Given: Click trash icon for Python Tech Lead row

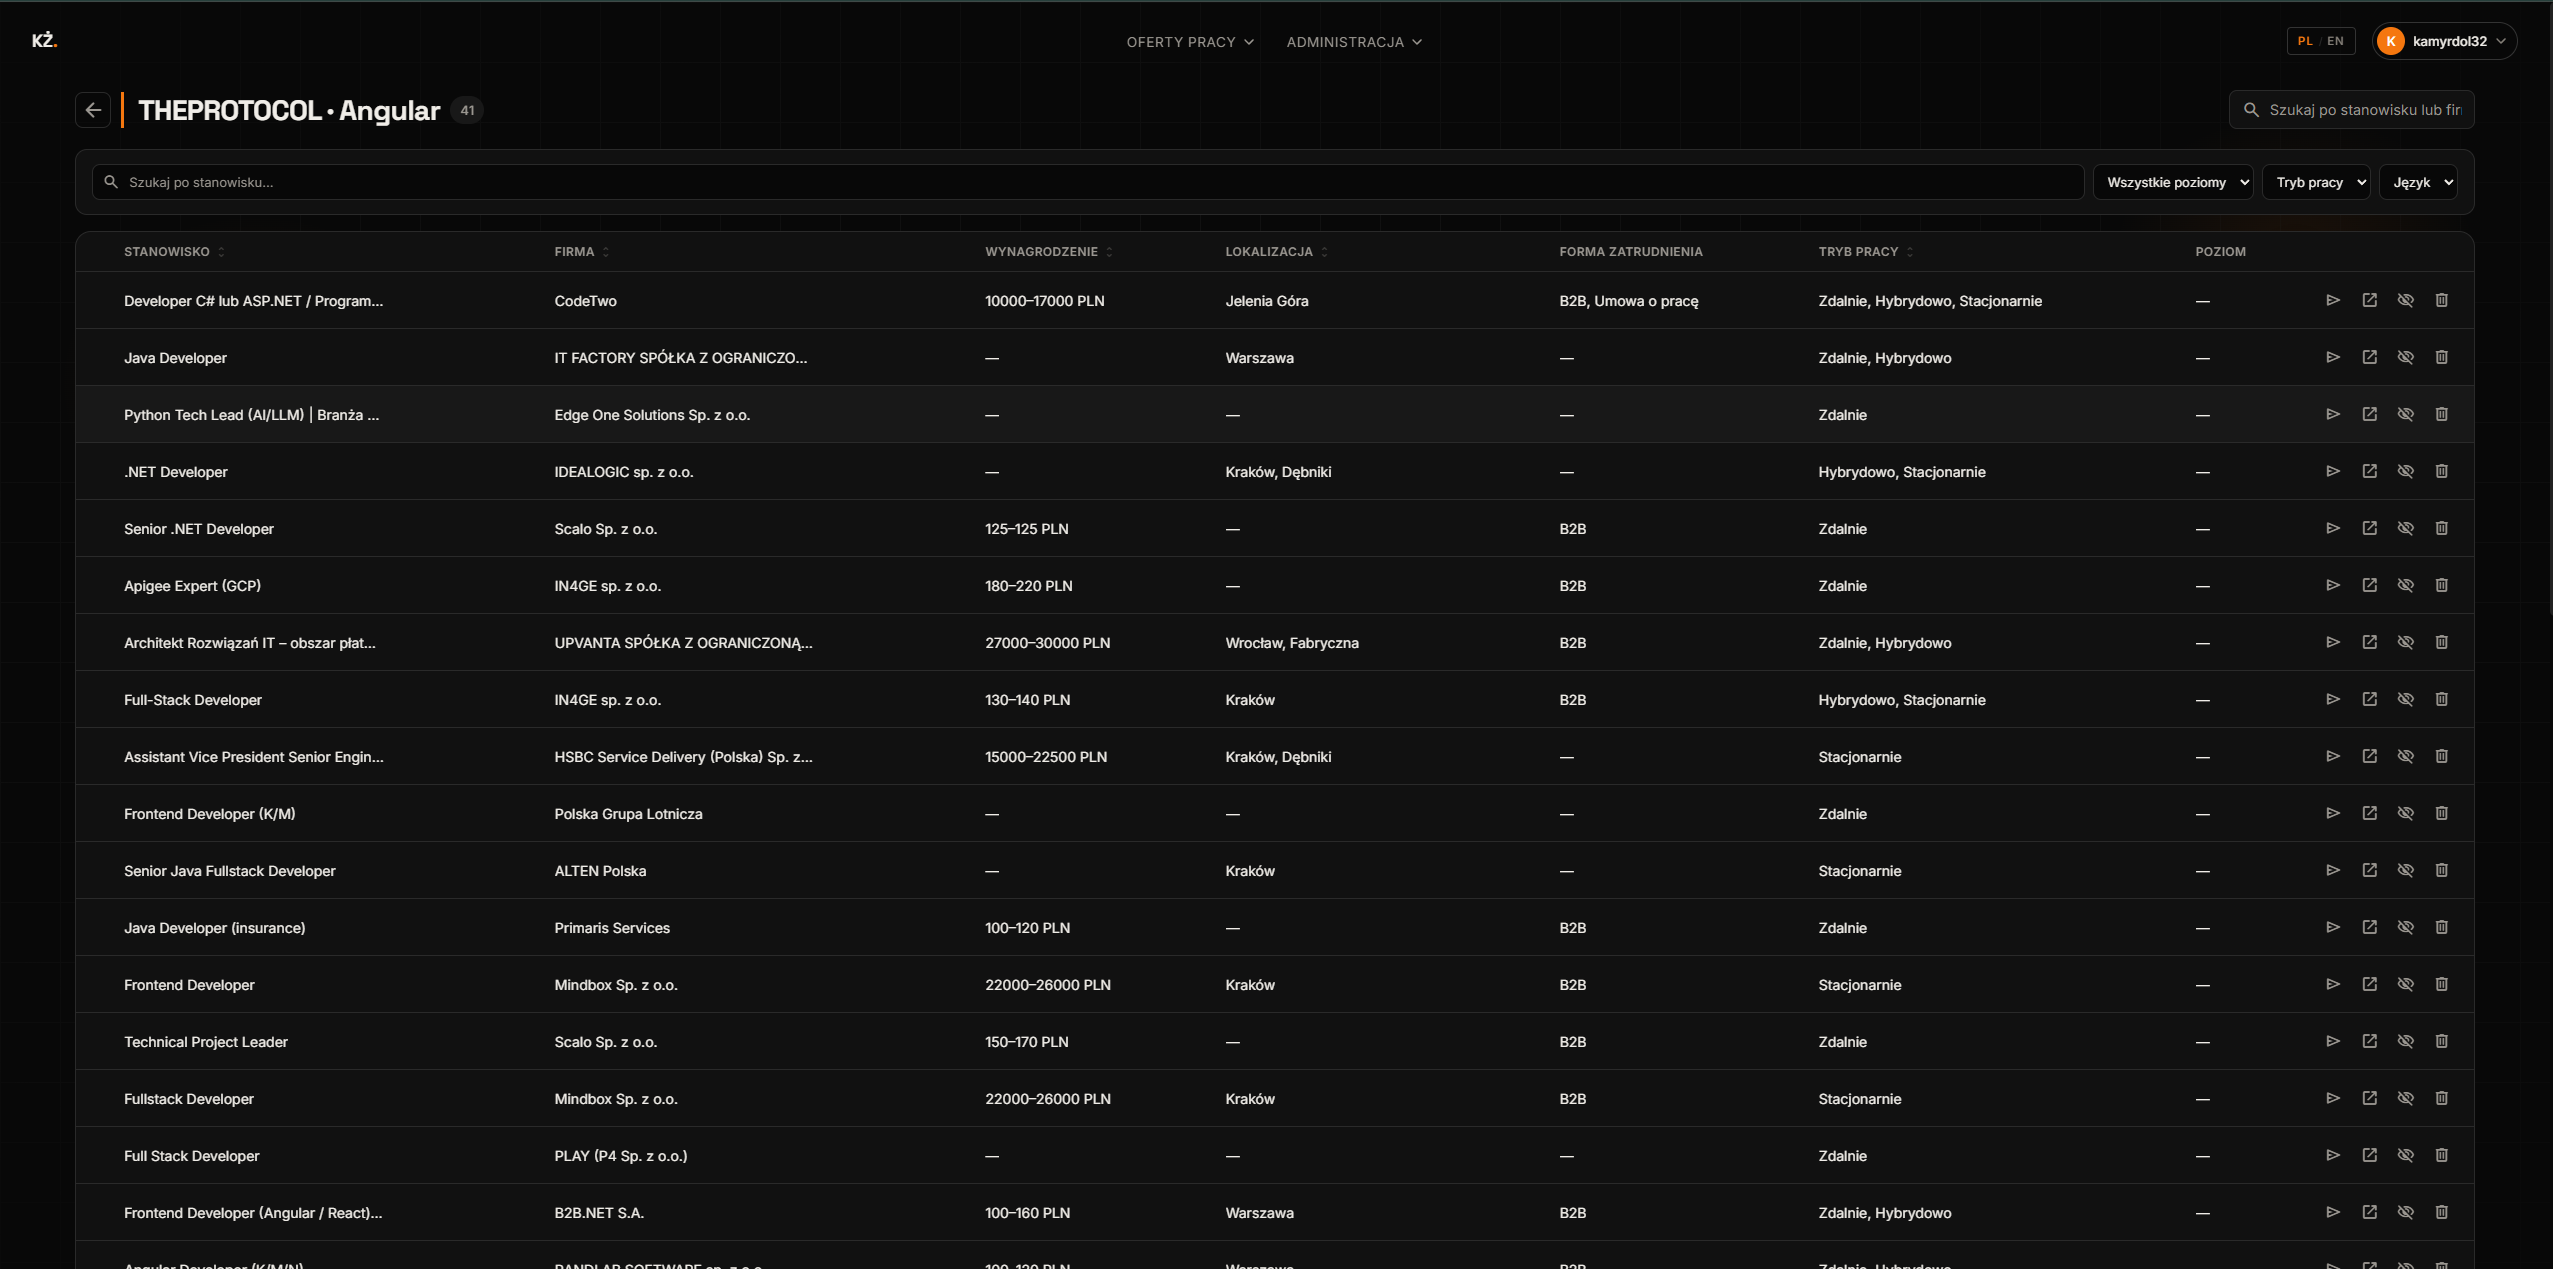Looking at the screenshot, I should pos(2441,414).
